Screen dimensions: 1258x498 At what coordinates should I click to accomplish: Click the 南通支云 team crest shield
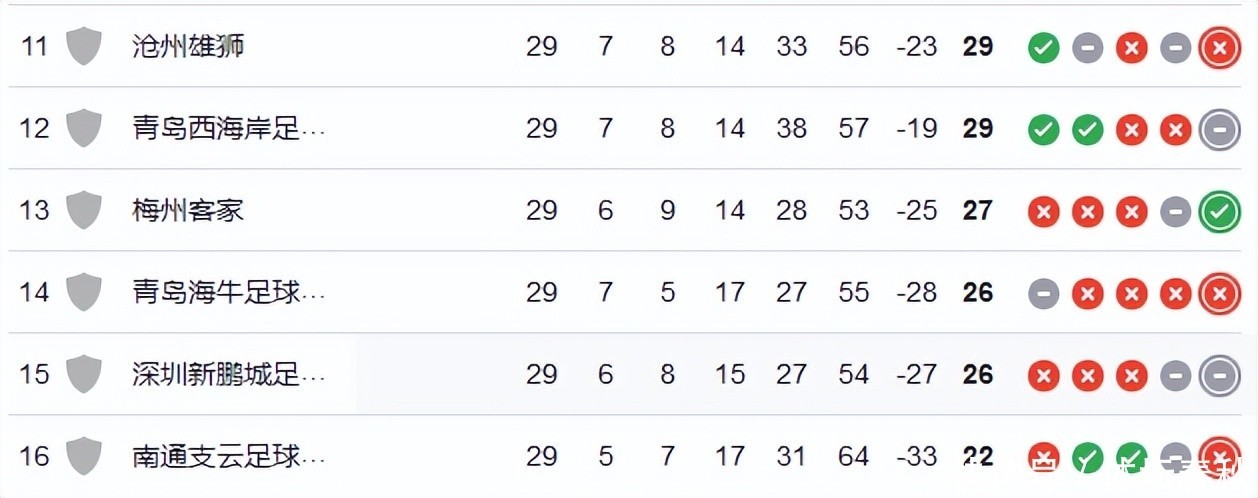84,456
